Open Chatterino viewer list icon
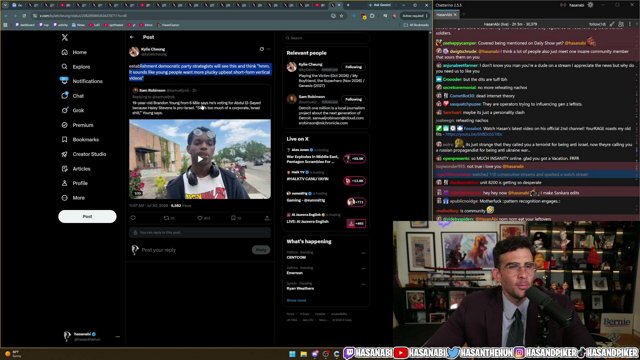Image resolution: width=640 pixels, height=360 pixels. [621, 24]
